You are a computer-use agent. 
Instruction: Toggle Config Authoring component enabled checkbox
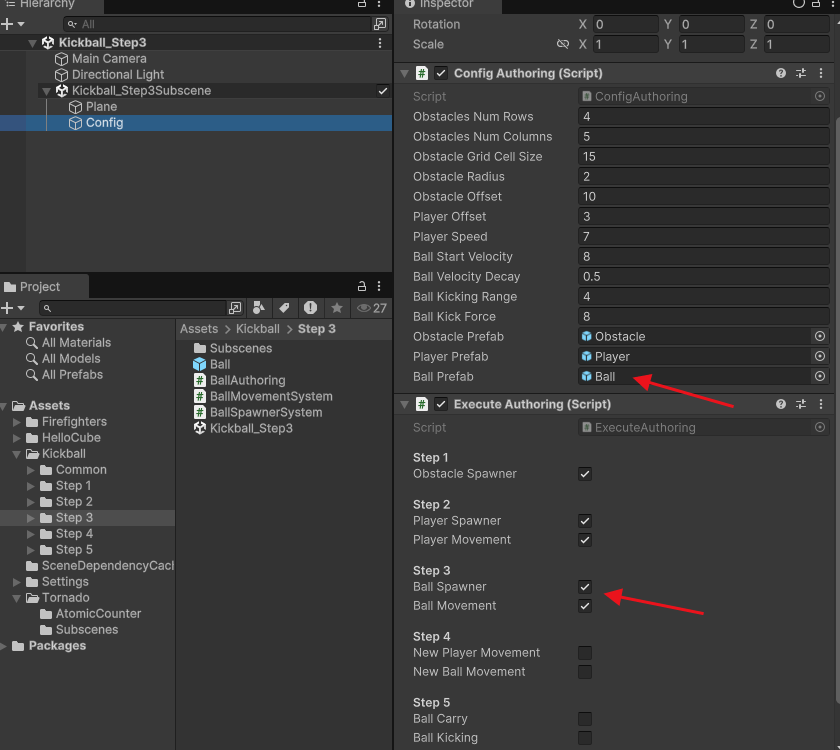click(441, 73)
